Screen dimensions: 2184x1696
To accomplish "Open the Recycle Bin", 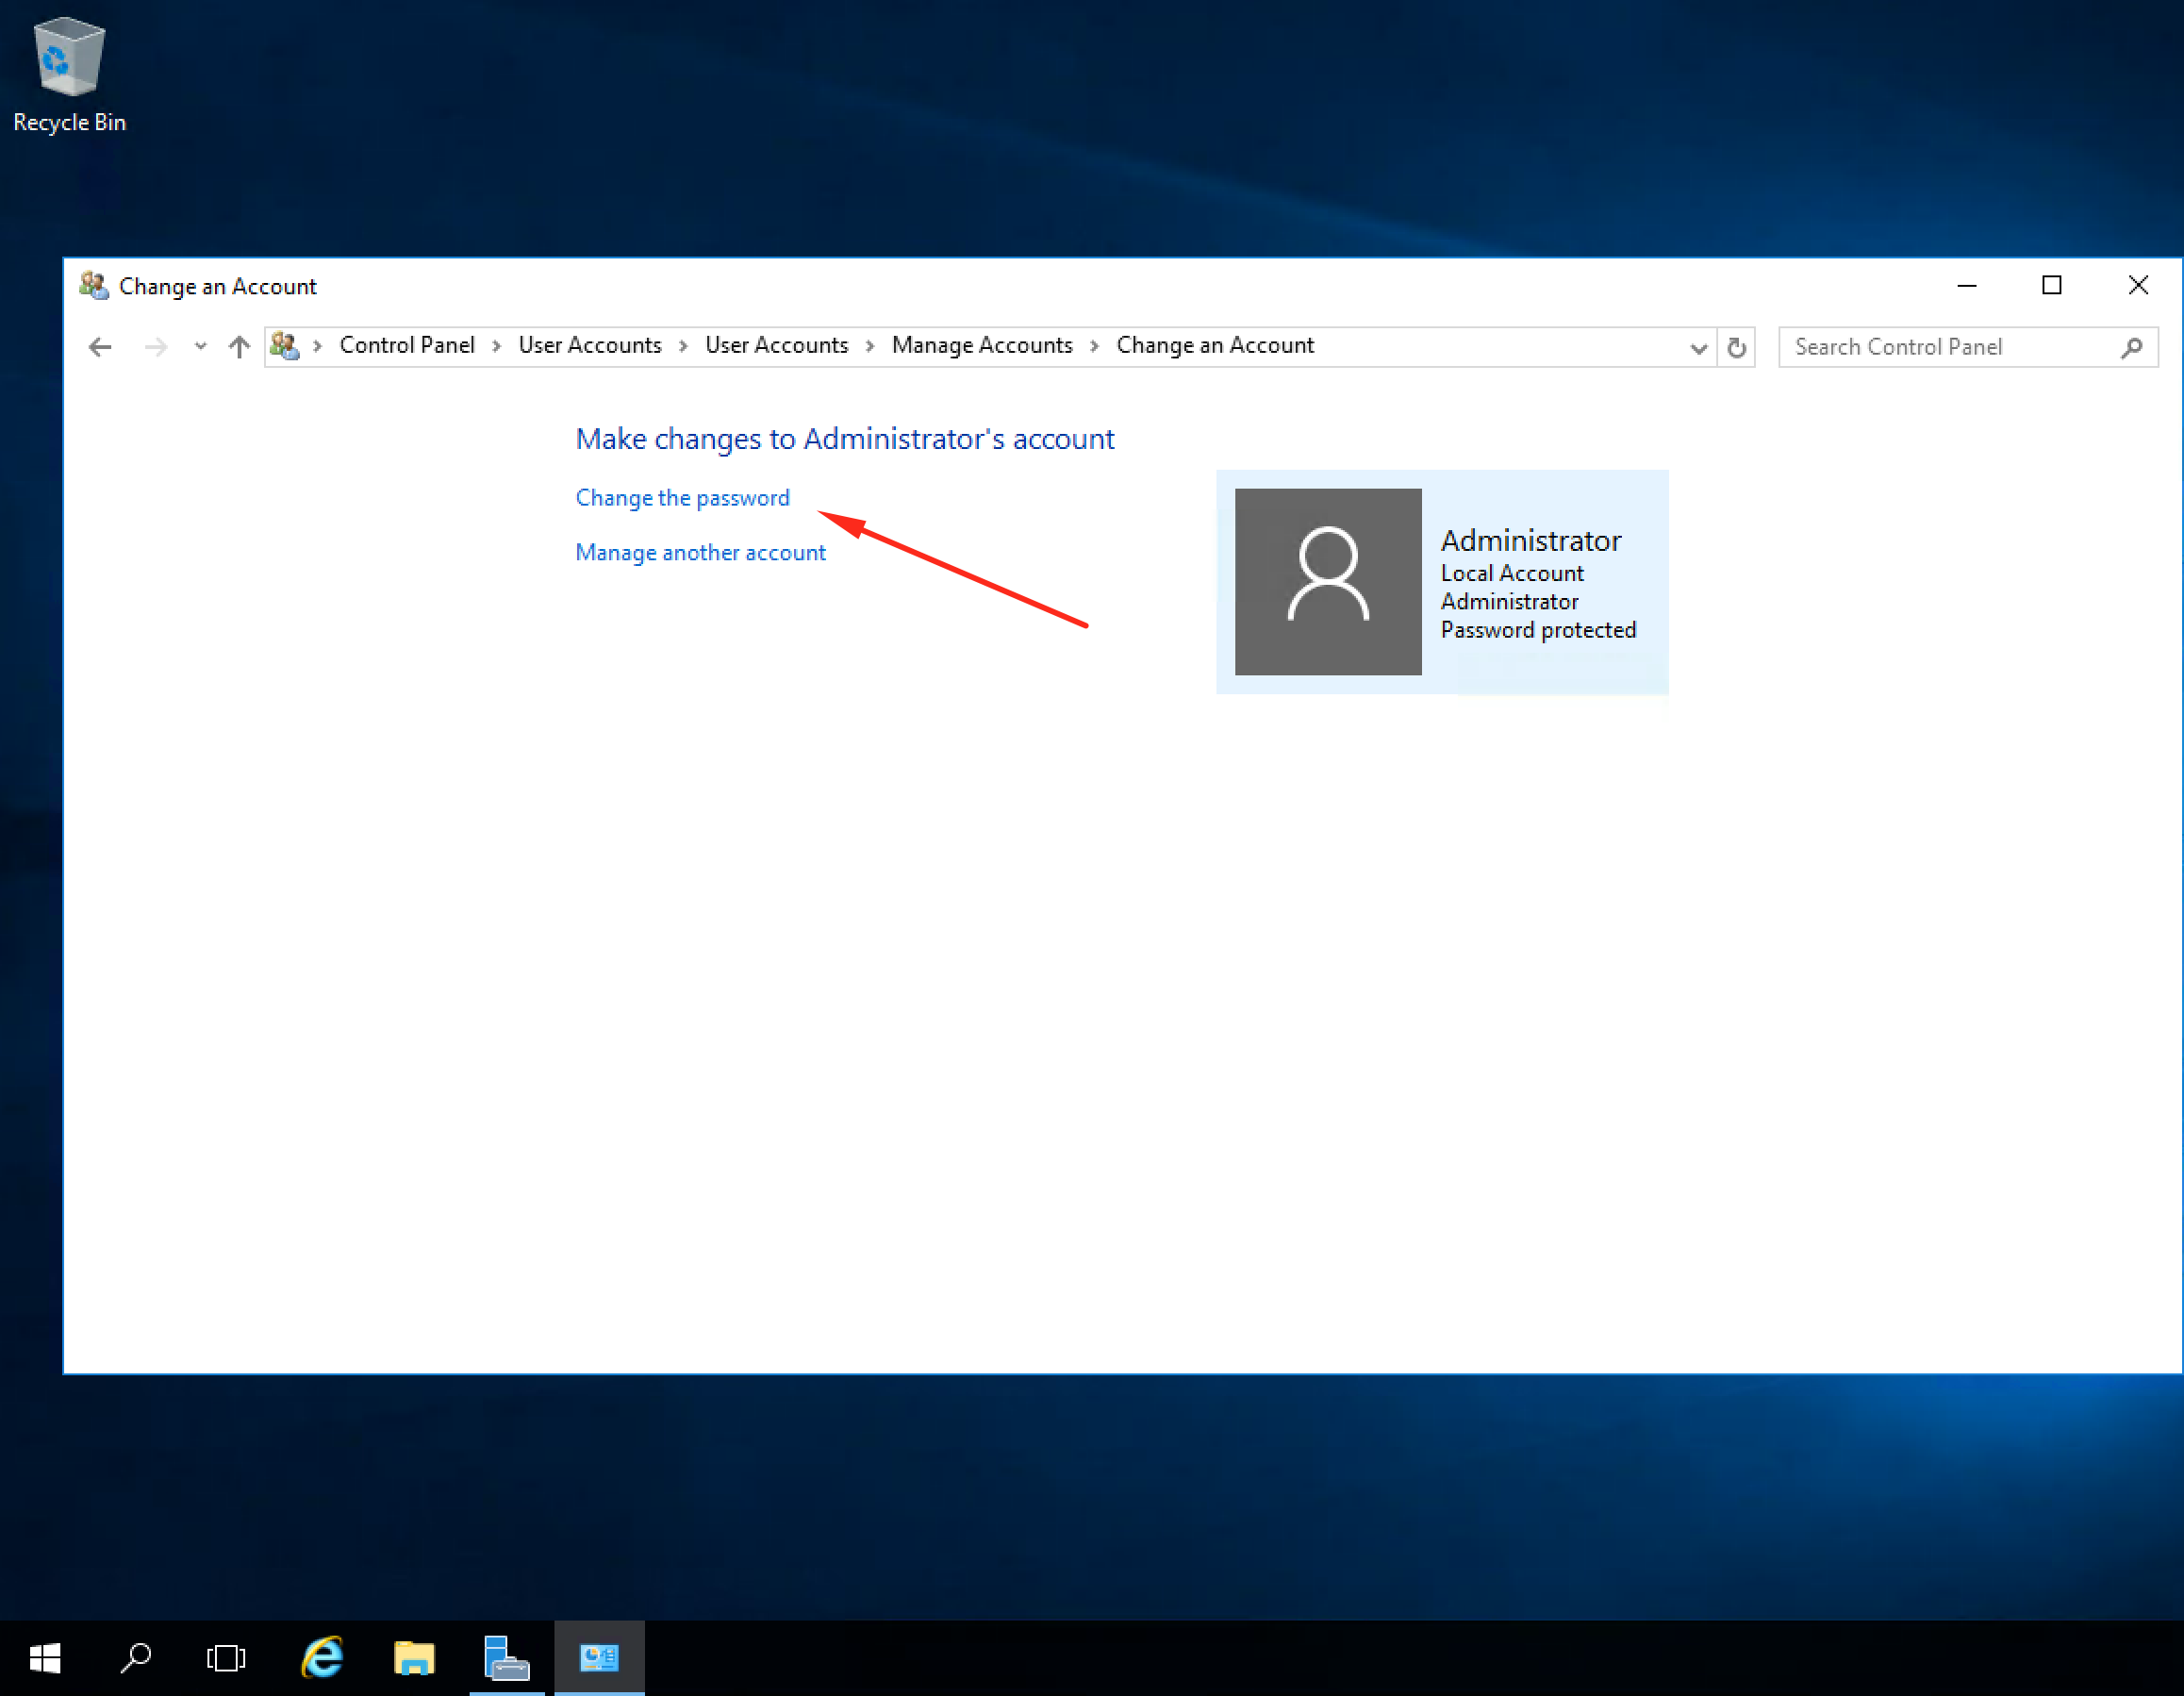I will pyautogui.click(x=68, y=60).
